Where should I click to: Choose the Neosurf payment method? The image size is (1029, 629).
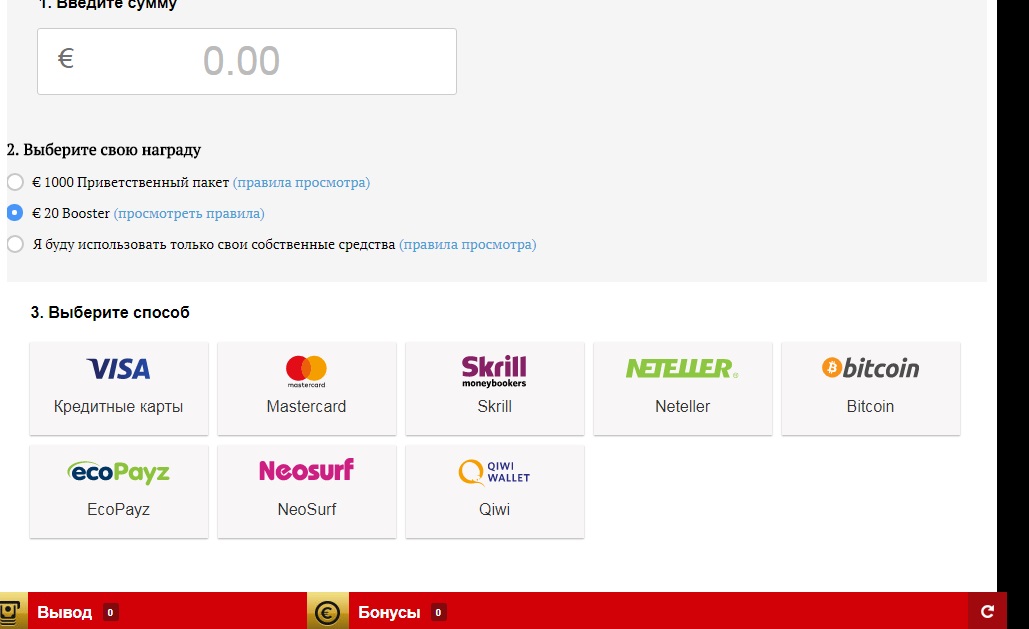click(x=306, y=491)
